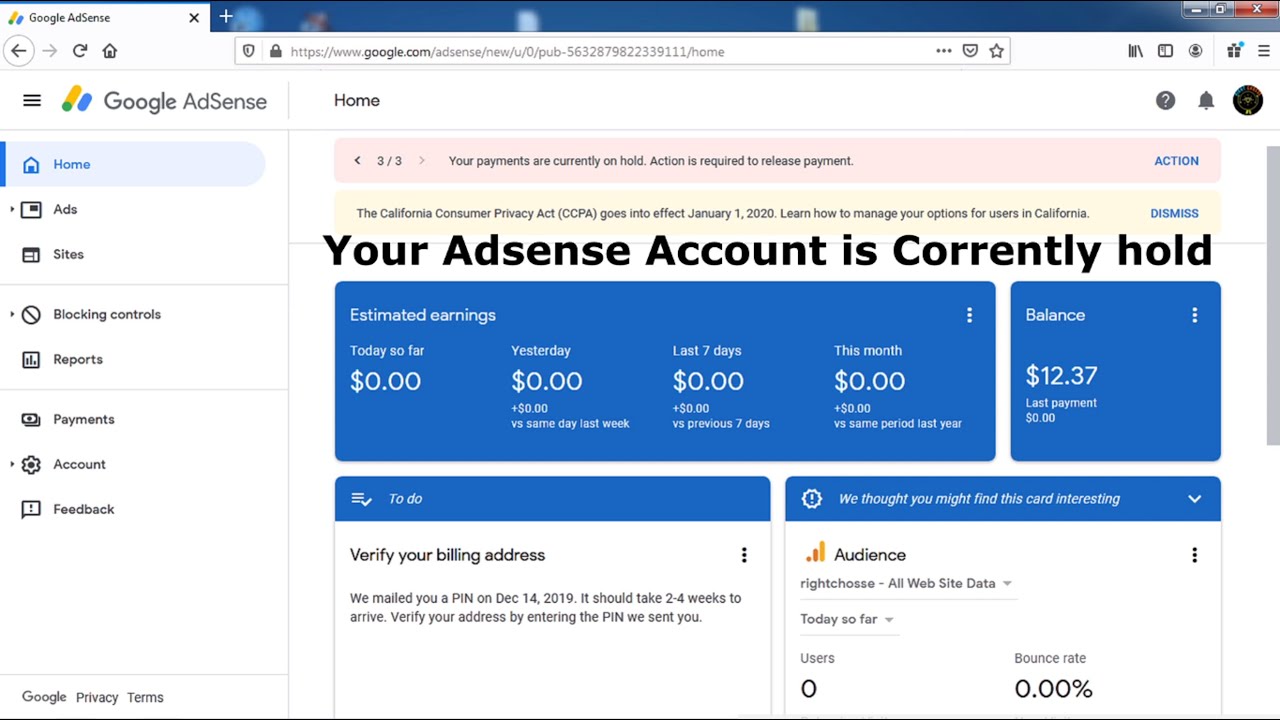Click the To do card header
Image resolution: width=1280 pixels, height=720 pixels.
(x=552, y=499)
